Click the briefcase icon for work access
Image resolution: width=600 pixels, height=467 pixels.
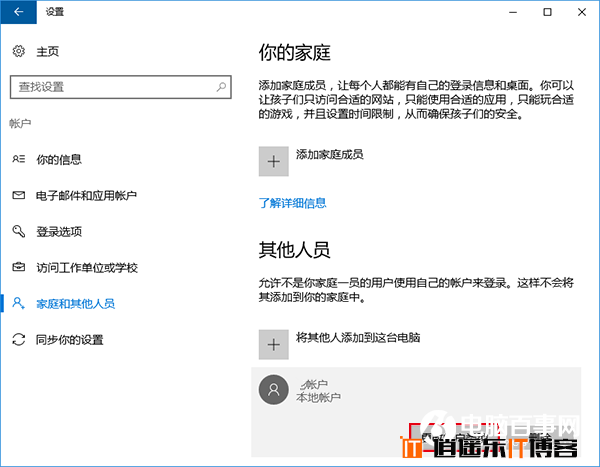click(17, 267)
